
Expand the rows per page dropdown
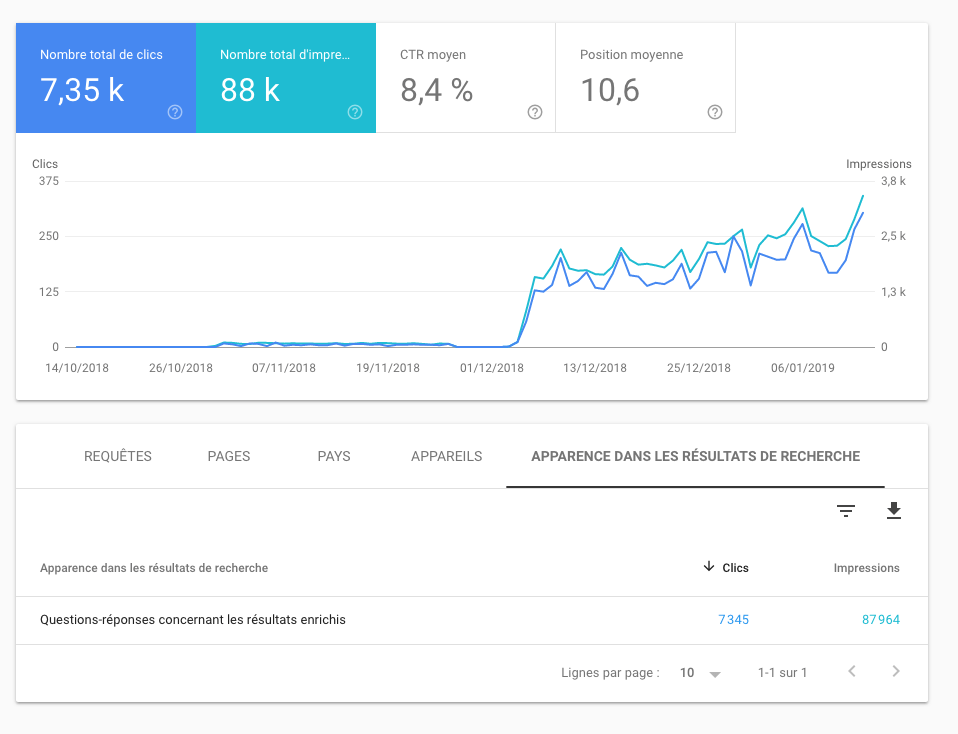700,673
